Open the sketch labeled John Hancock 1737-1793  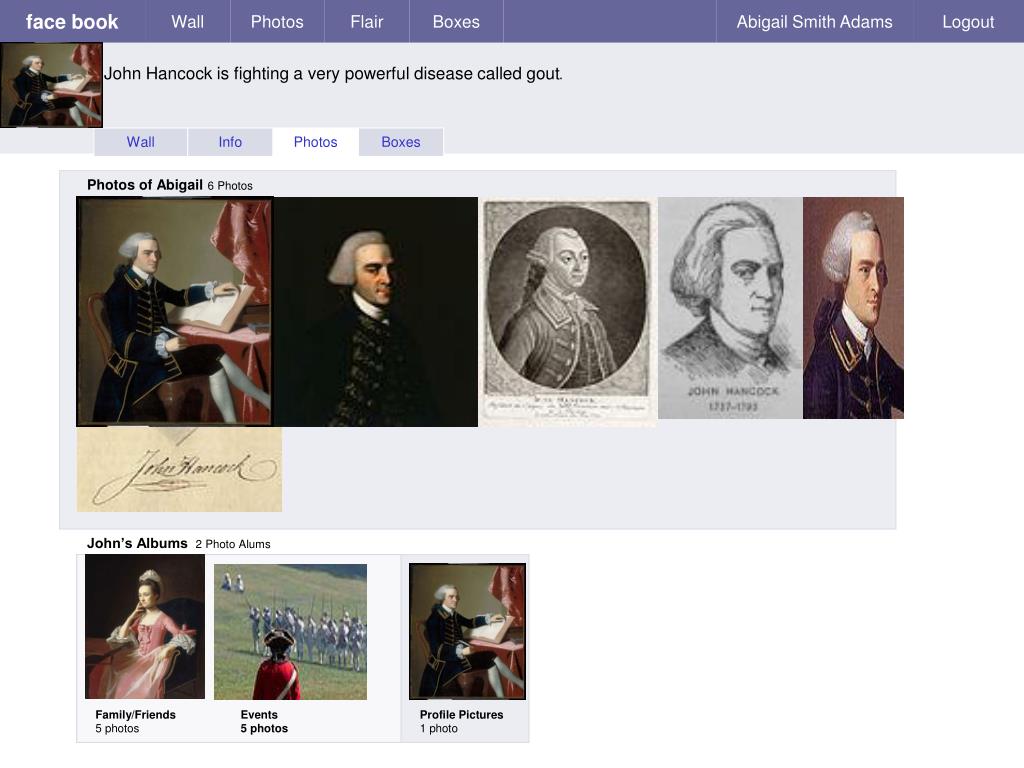[x=730, y=308]
